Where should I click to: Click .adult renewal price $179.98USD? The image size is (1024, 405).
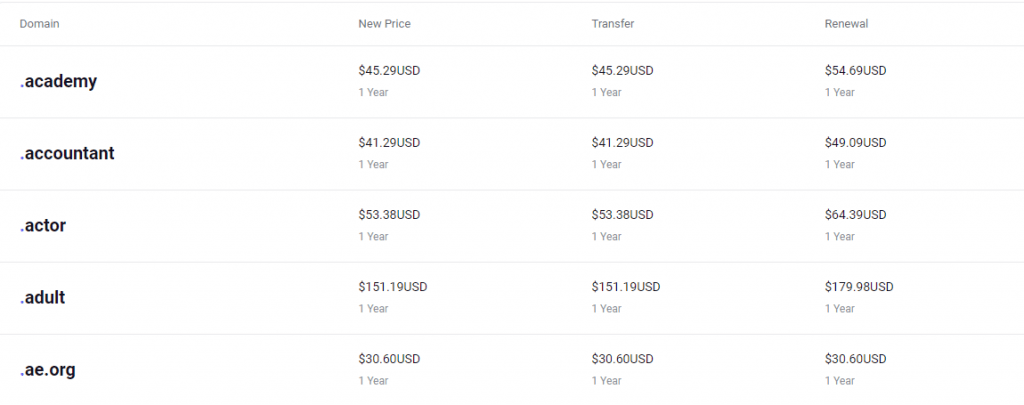[x=859, y=287]
